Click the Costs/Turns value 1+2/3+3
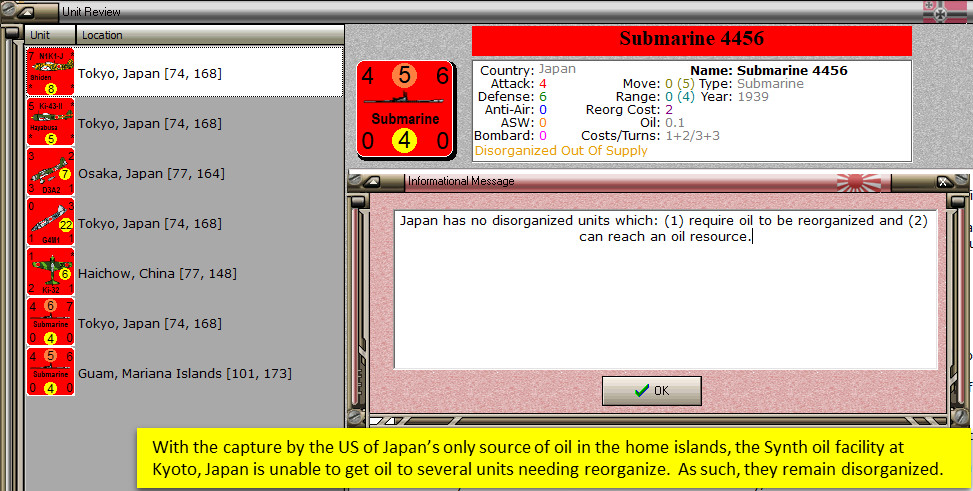 tap(693, 136)
